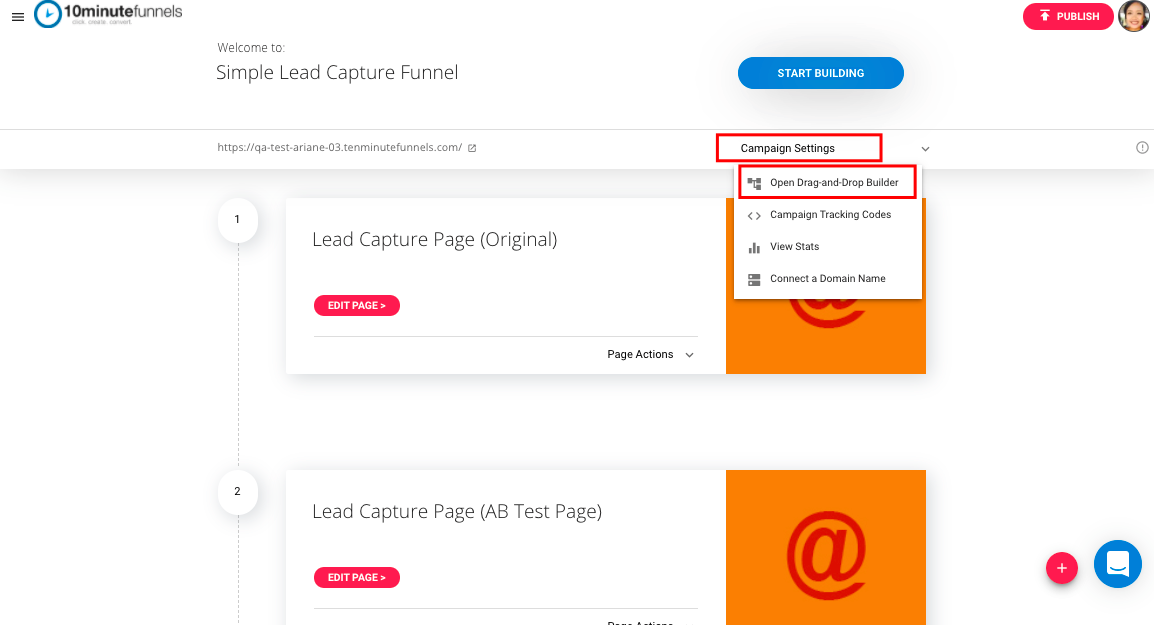
Task: Expand Campaign Settings with the chevron arrow
Action: [x=925, y=149]
